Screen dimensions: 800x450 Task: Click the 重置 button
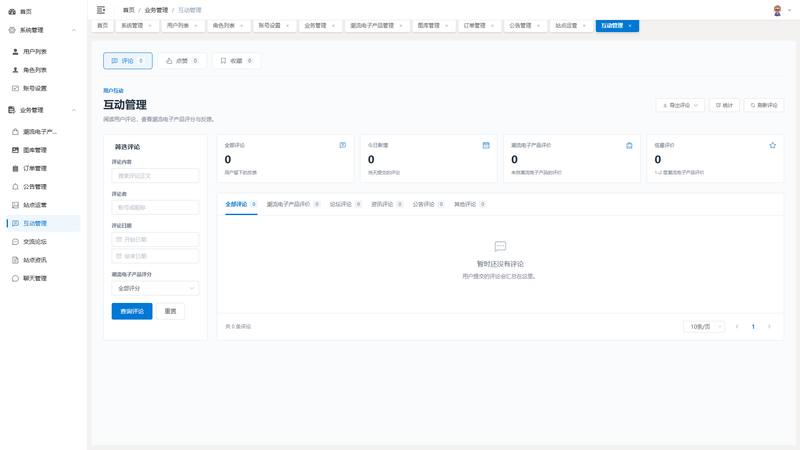click(x=170, y=311)
